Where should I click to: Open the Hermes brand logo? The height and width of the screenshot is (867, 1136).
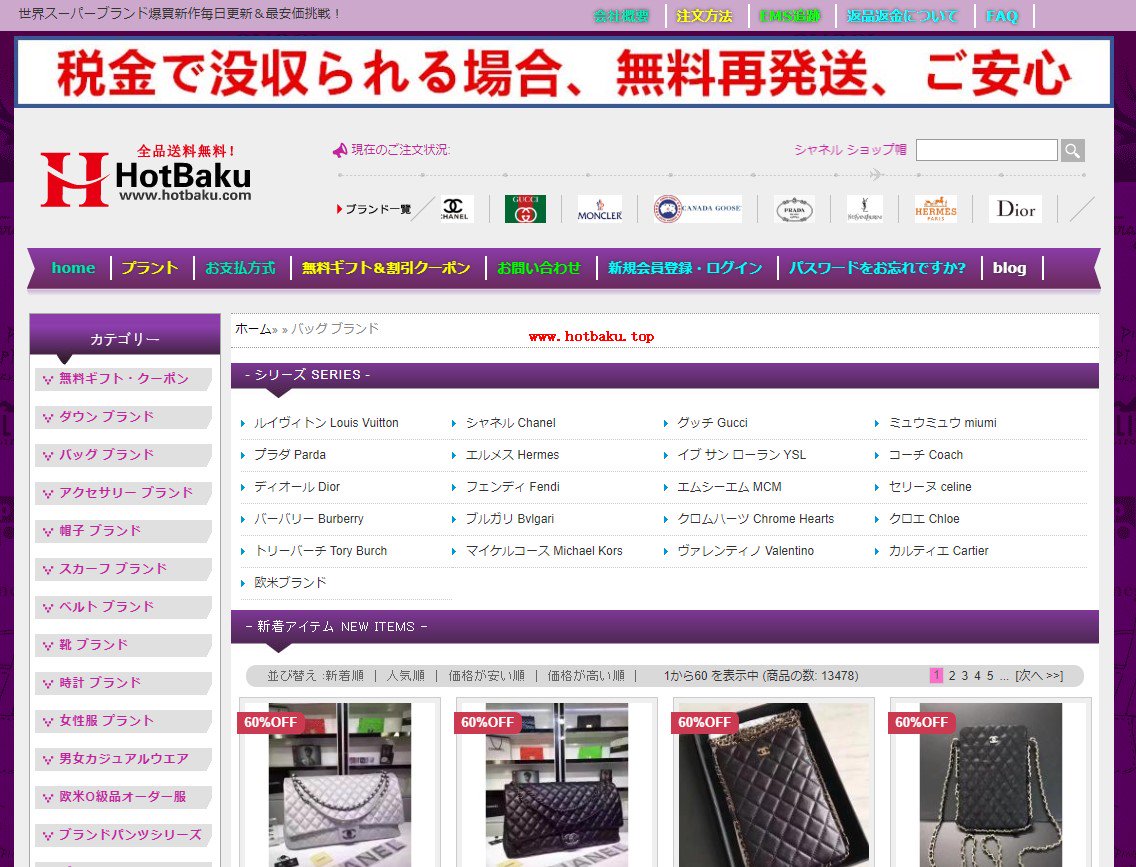[935, 209]
